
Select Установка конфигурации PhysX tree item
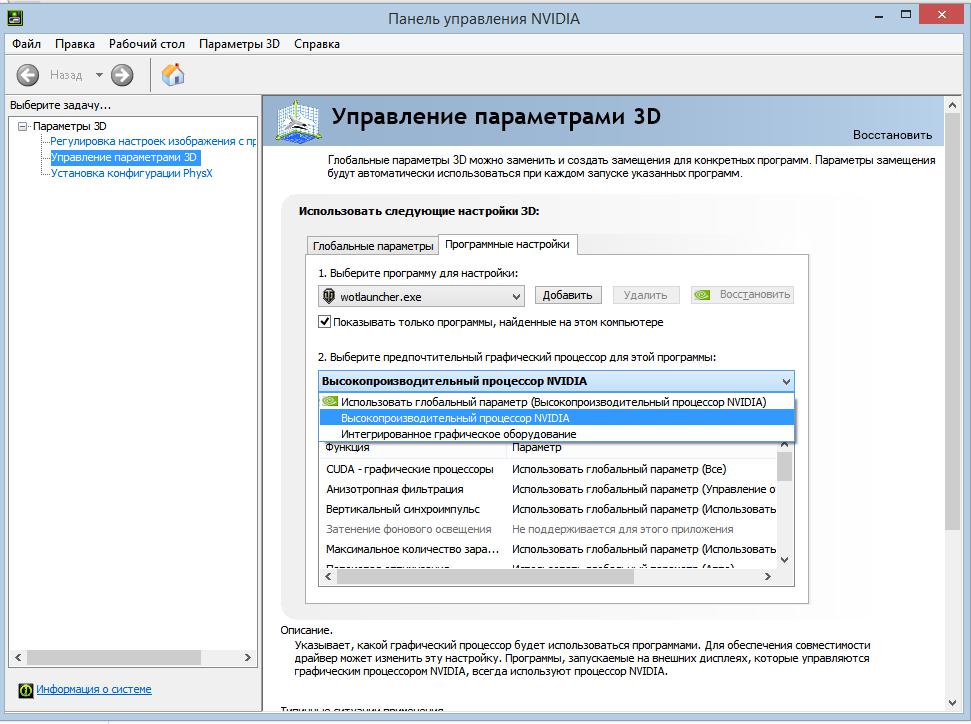[x=131, y=173]
